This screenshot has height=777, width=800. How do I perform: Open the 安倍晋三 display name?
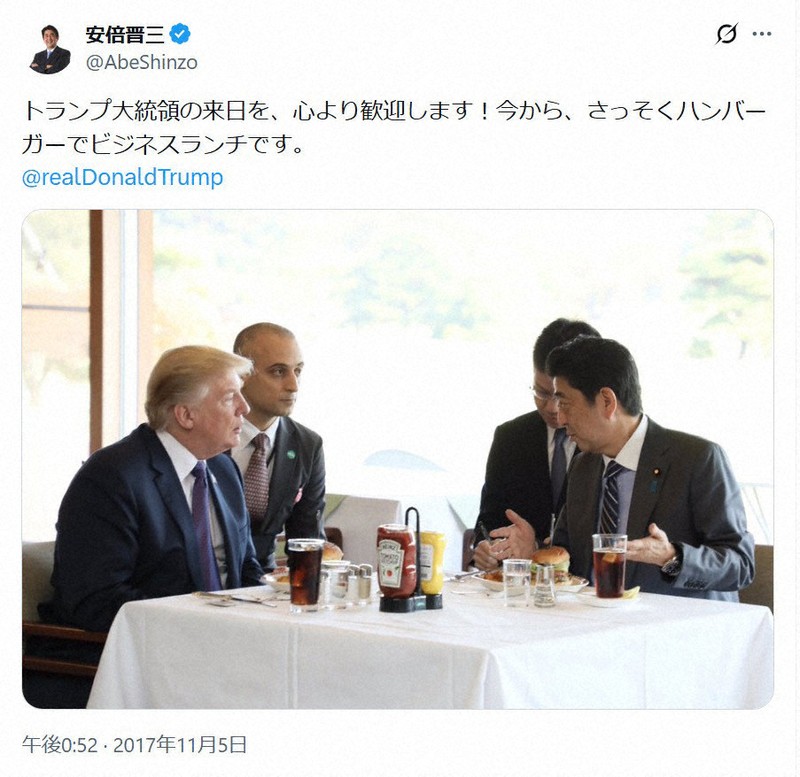125,35
